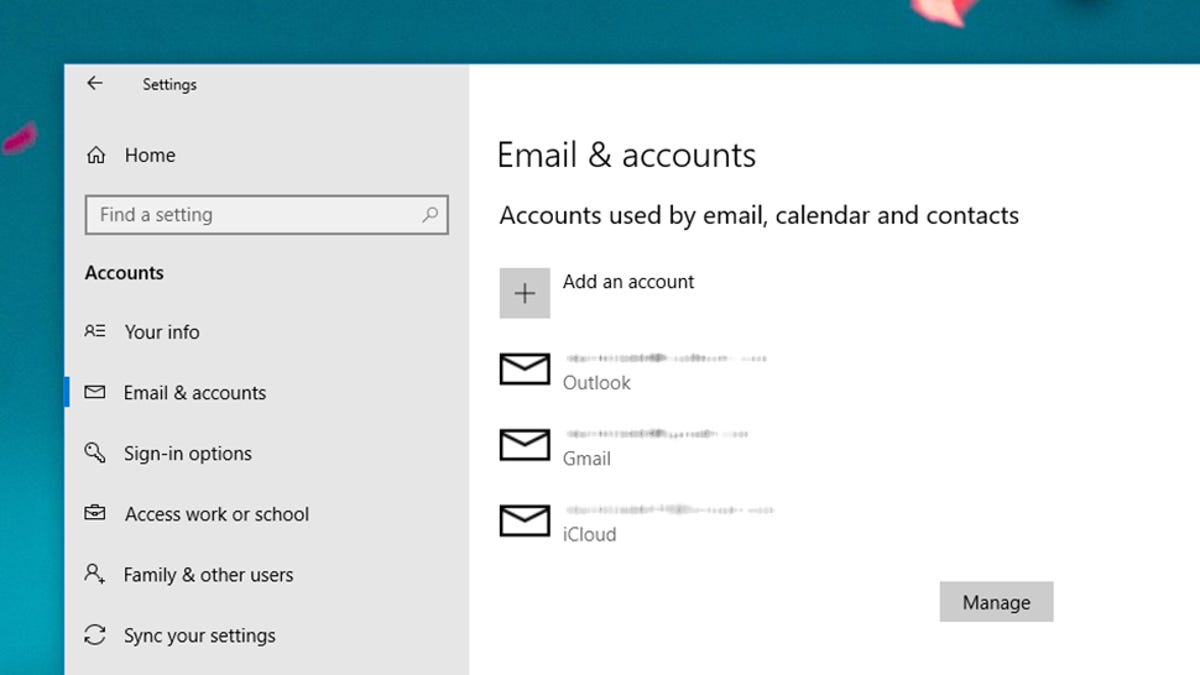
Task: Open the Your info section
Action: [162, 332]
